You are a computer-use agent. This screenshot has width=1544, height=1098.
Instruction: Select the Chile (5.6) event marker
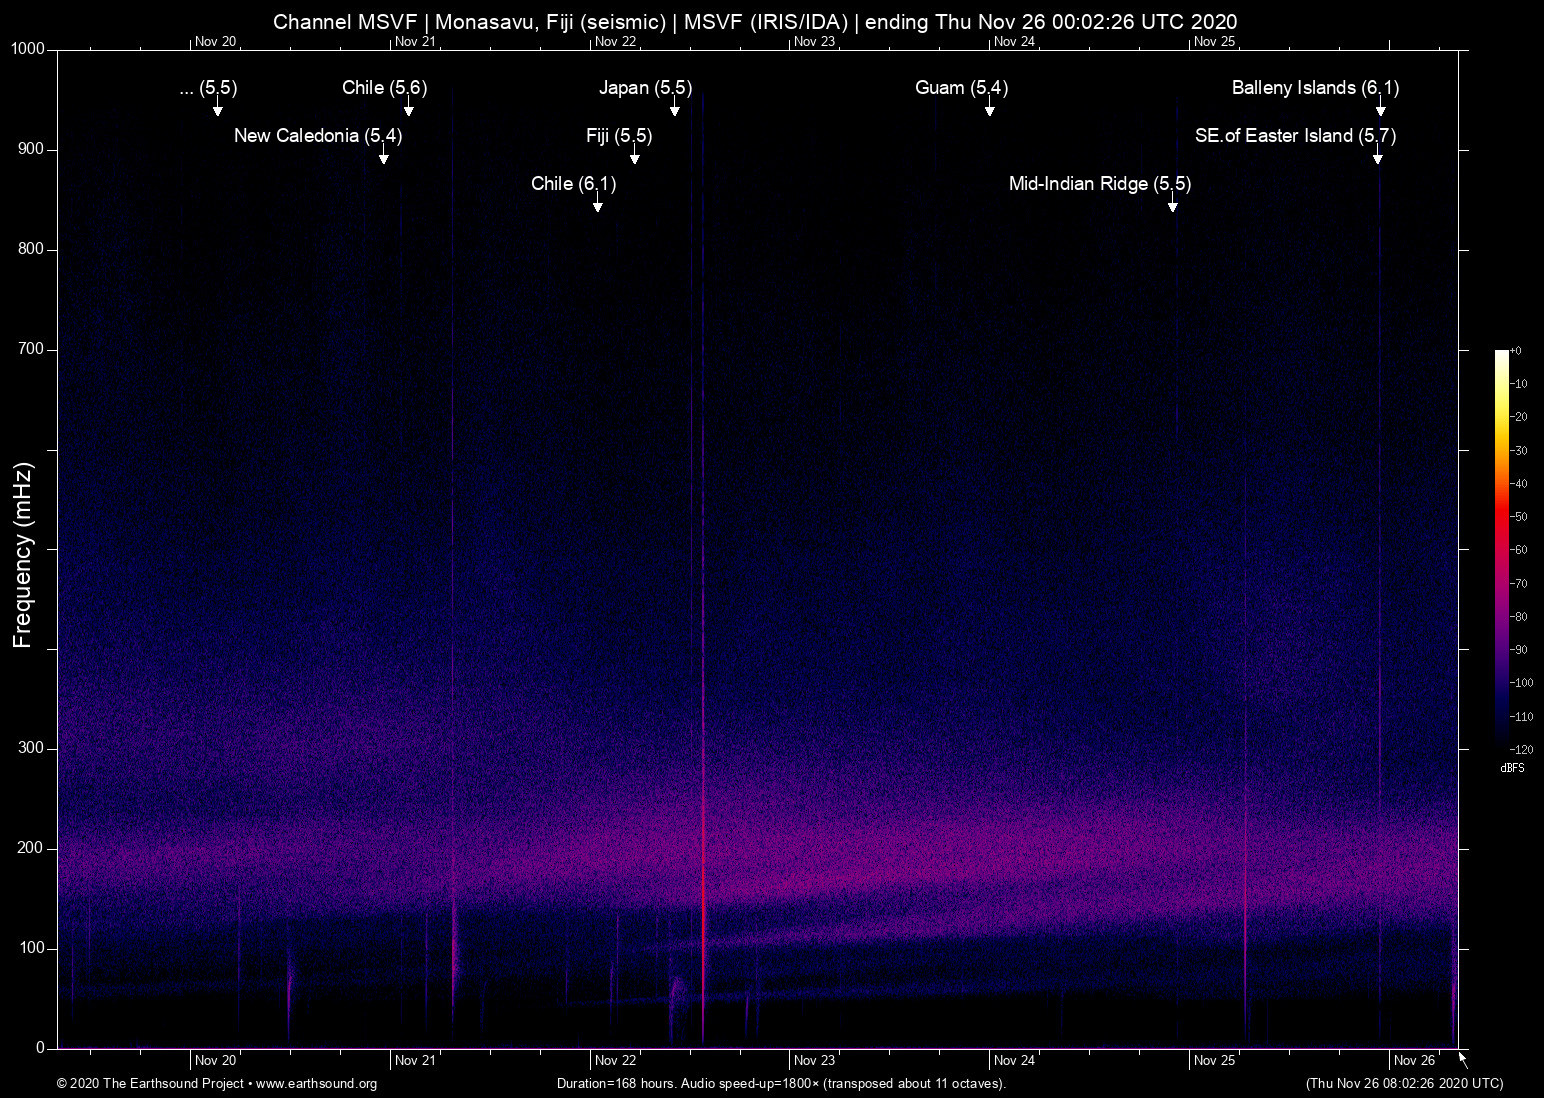click(385, 88)
